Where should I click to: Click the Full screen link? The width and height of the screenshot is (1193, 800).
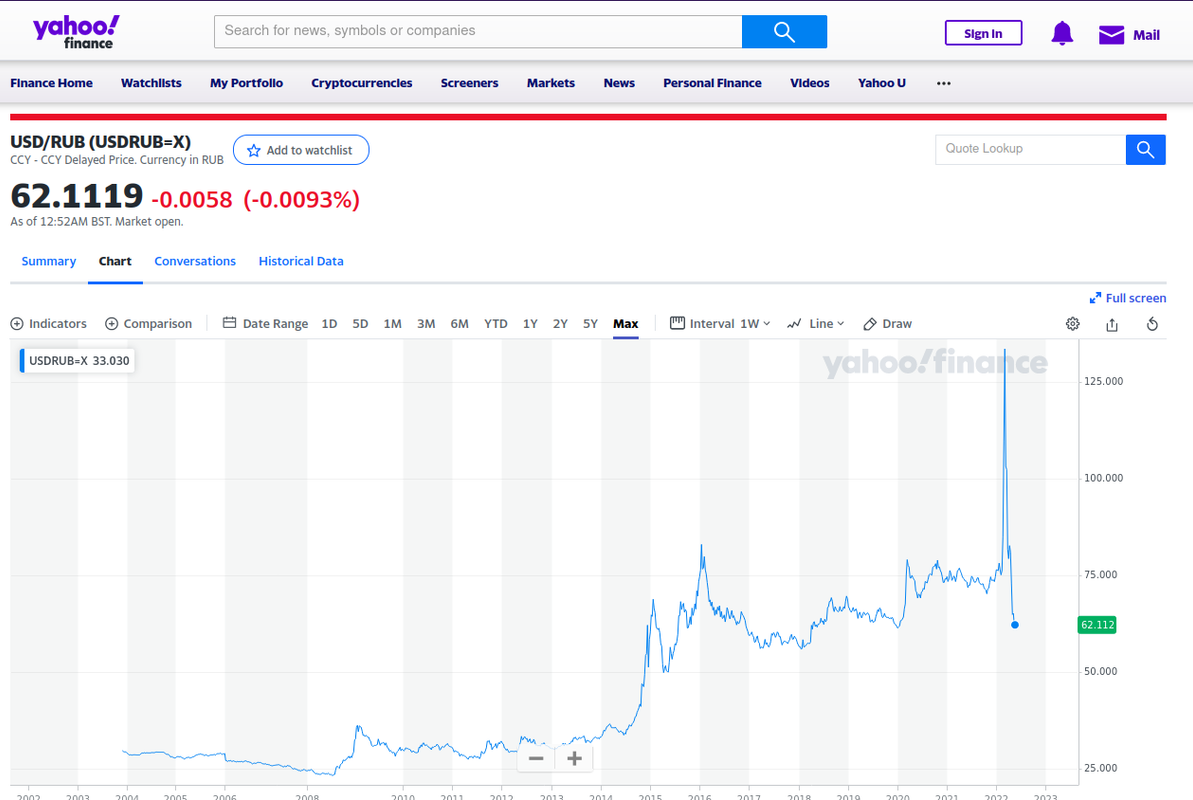[1135, 298]
